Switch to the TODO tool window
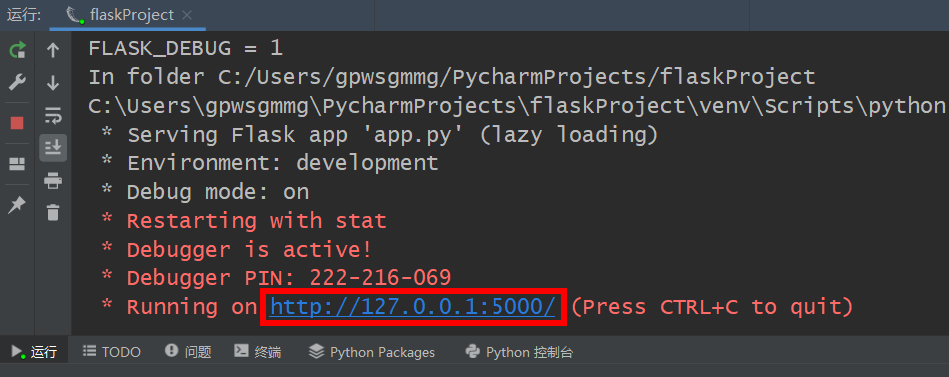The width and height of the screenshot is (949, 377). [x=112, y=352]
